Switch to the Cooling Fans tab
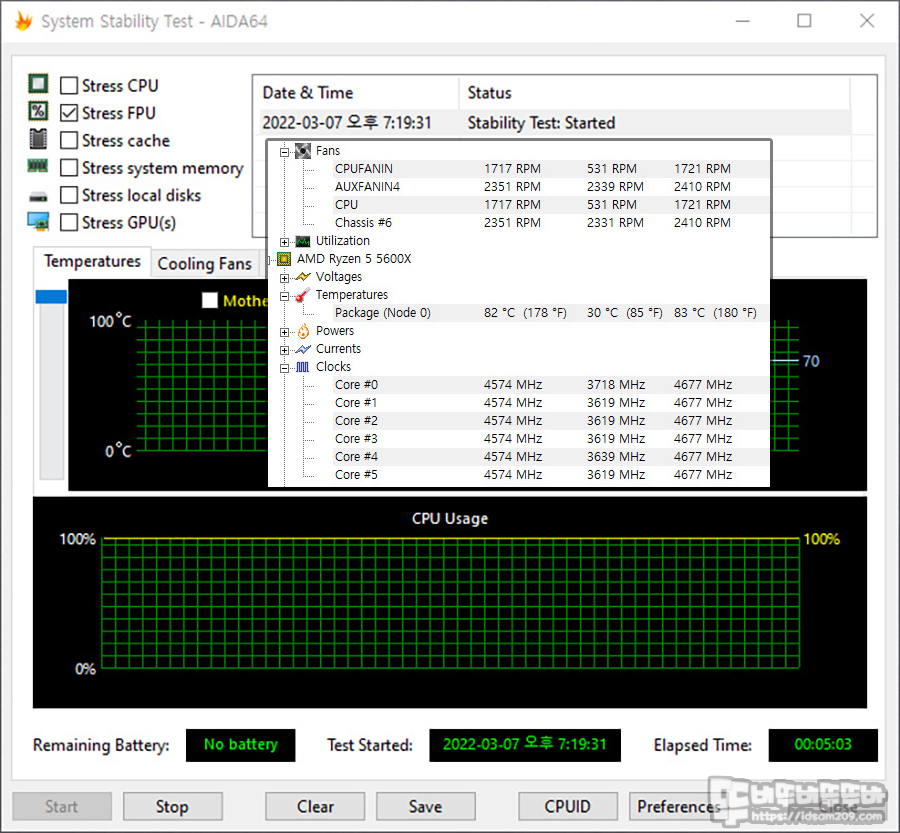 pyautogui.click(x=205, y=264)
